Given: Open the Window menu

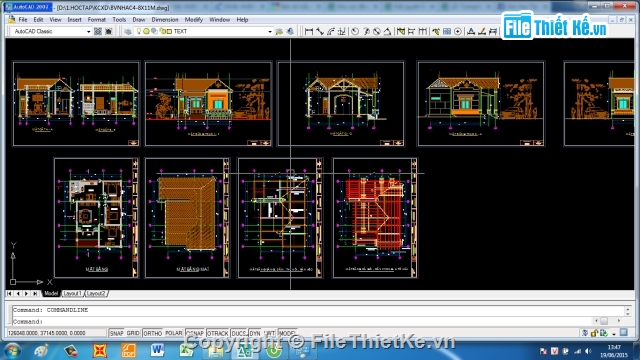Looking at the screenshot, I should click(x=220, y=20).
